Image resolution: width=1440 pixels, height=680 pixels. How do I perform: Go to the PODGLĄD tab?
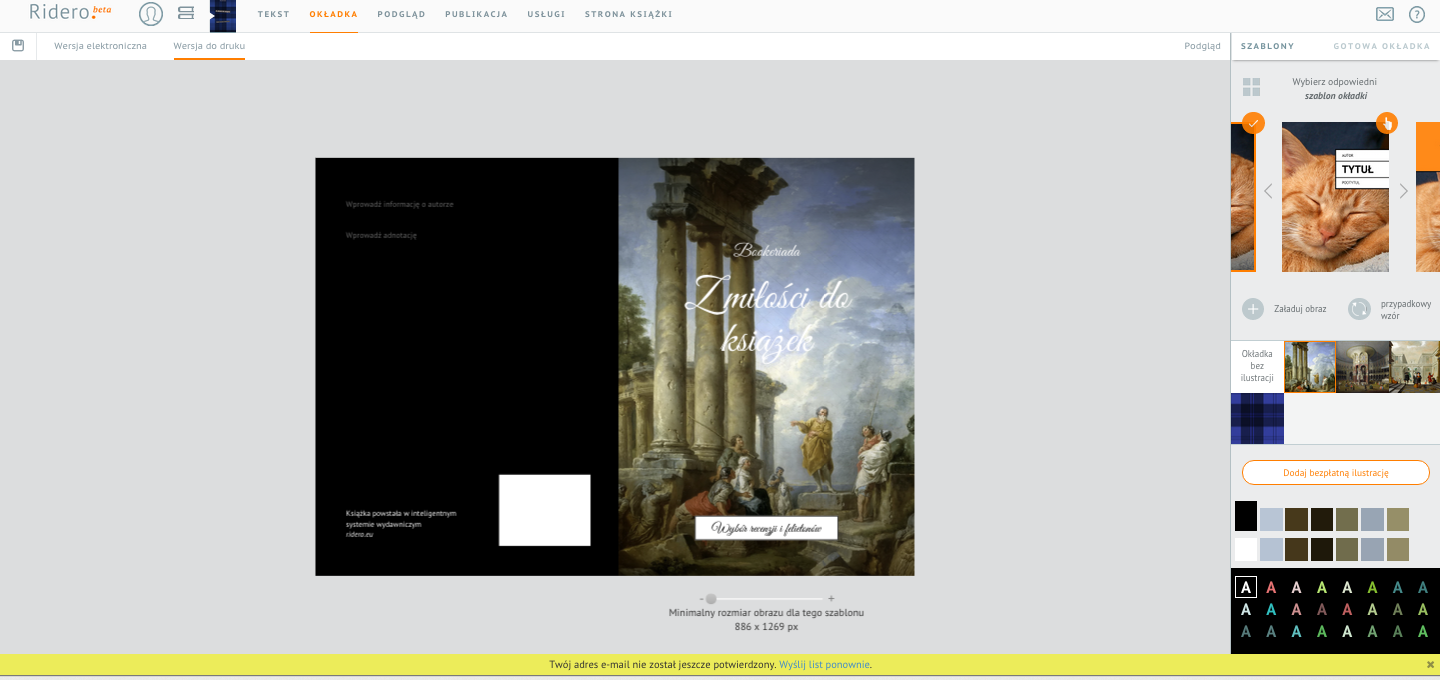(401, 15)
